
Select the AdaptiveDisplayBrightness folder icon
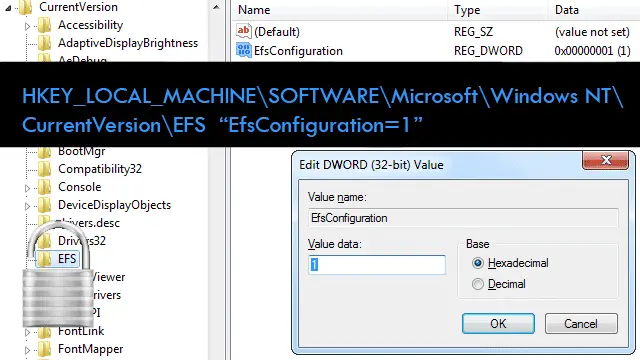(44, 43)
